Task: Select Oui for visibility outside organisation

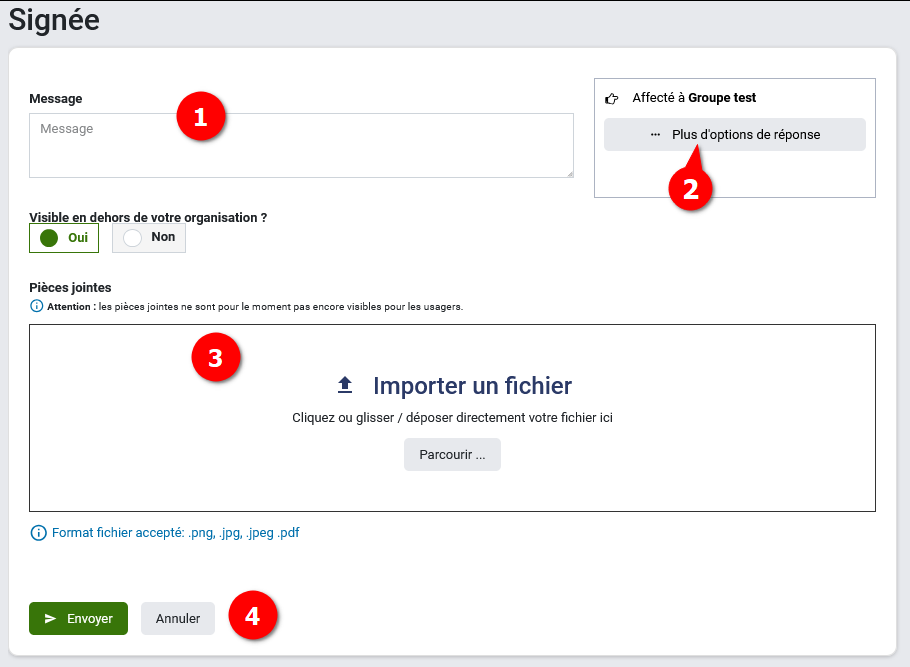Action: click(64, 238)
